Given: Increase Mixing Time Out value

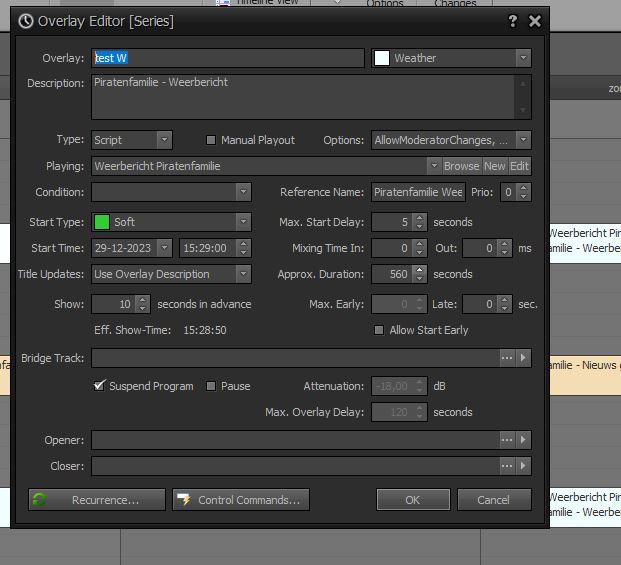Looking at the screenshot, I should click(x=504, y=244).
